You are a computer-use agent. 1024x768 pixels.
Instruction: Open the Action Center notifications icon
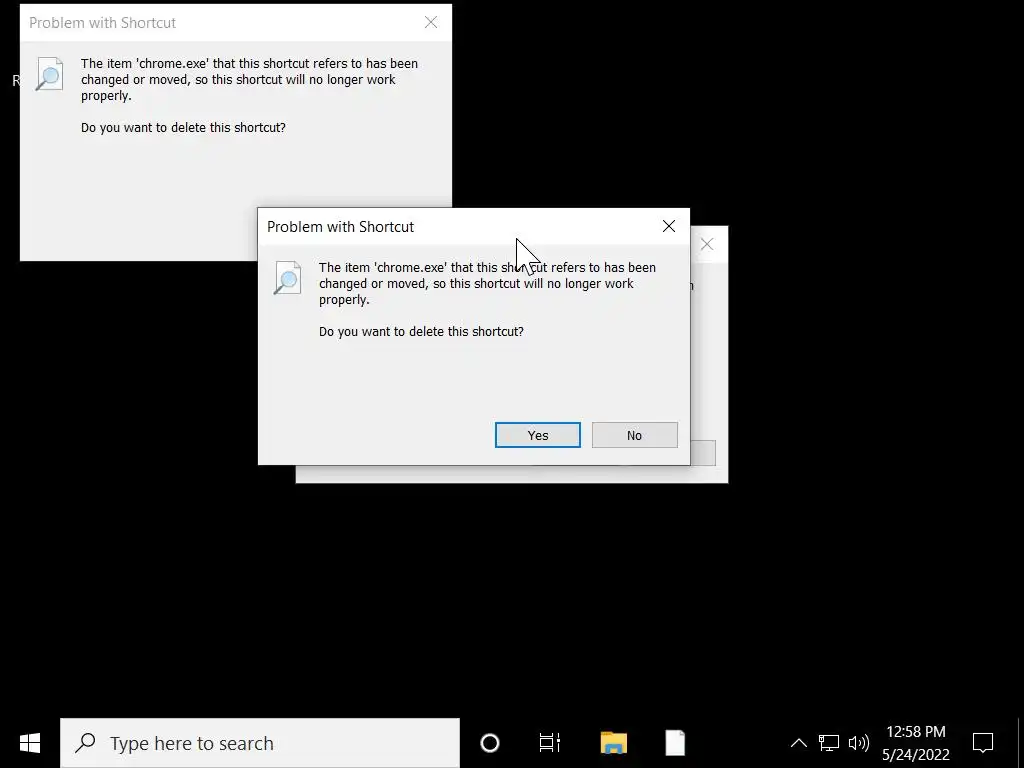click(x=983, y=743)
